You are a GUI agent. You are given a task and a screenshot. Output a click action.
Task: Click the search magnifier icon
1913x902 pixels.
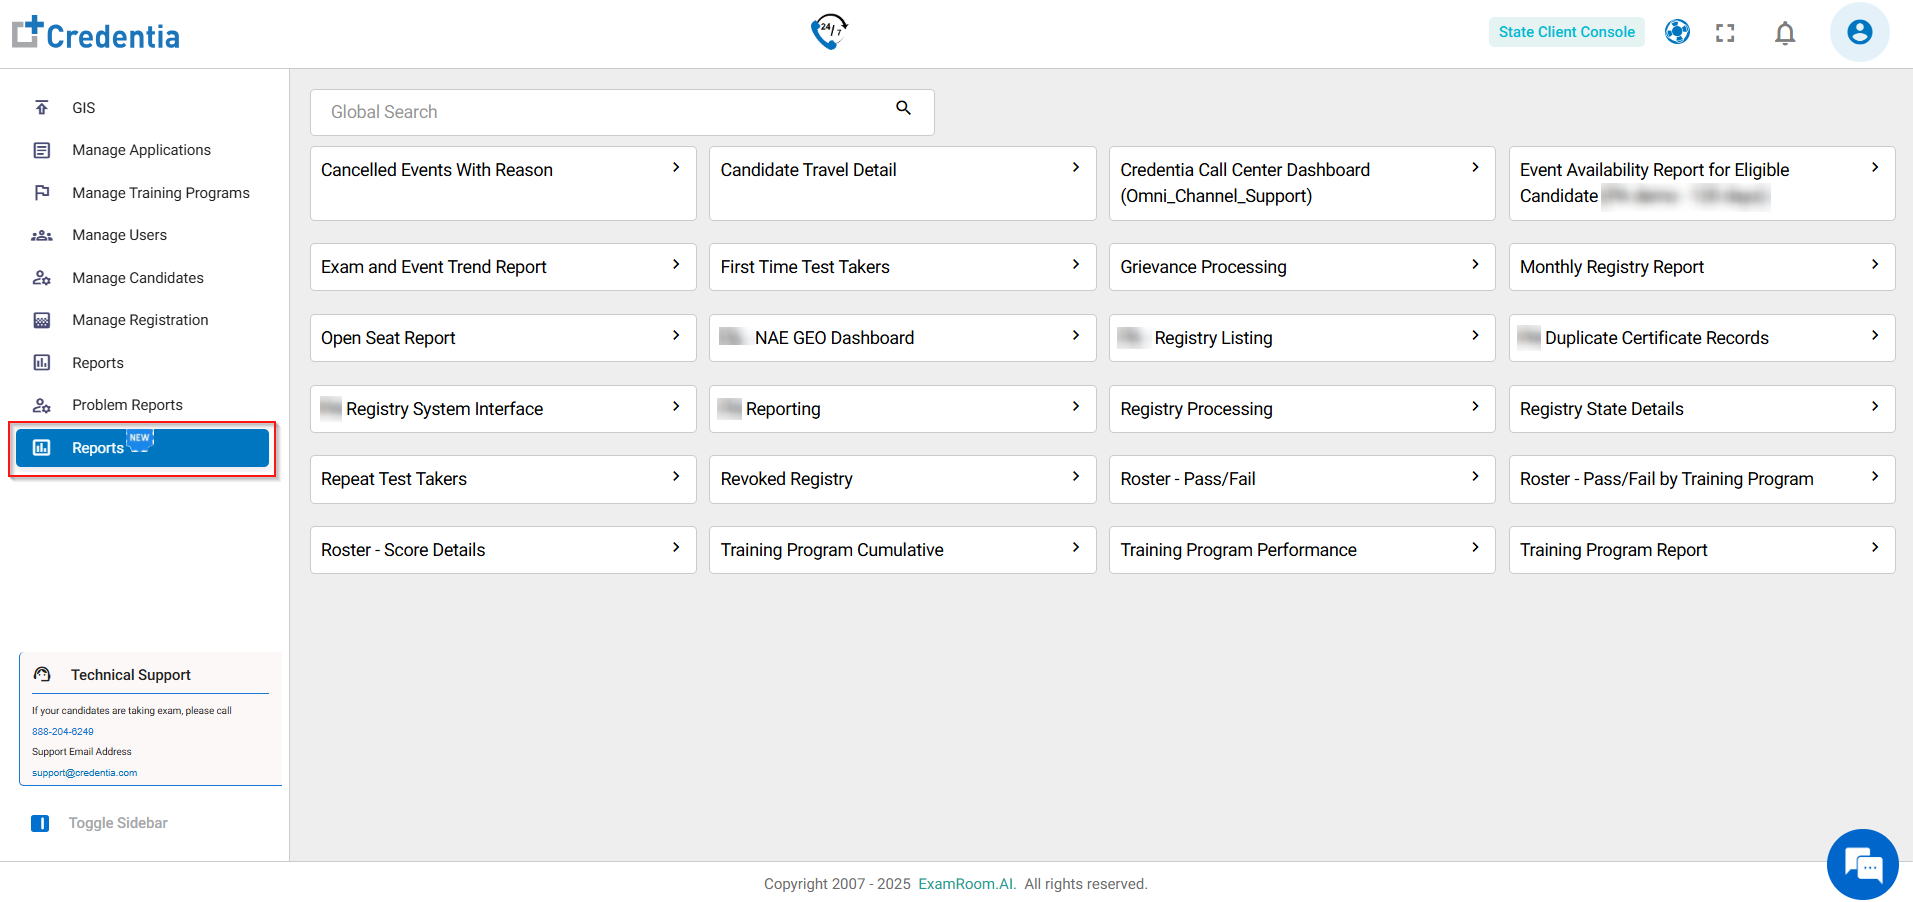903,108
